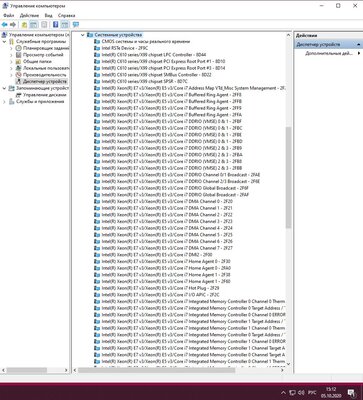This screenshot has height=400, width=363.
Task: Click the Back arrow toolbar icon
Action: (4, 25)
